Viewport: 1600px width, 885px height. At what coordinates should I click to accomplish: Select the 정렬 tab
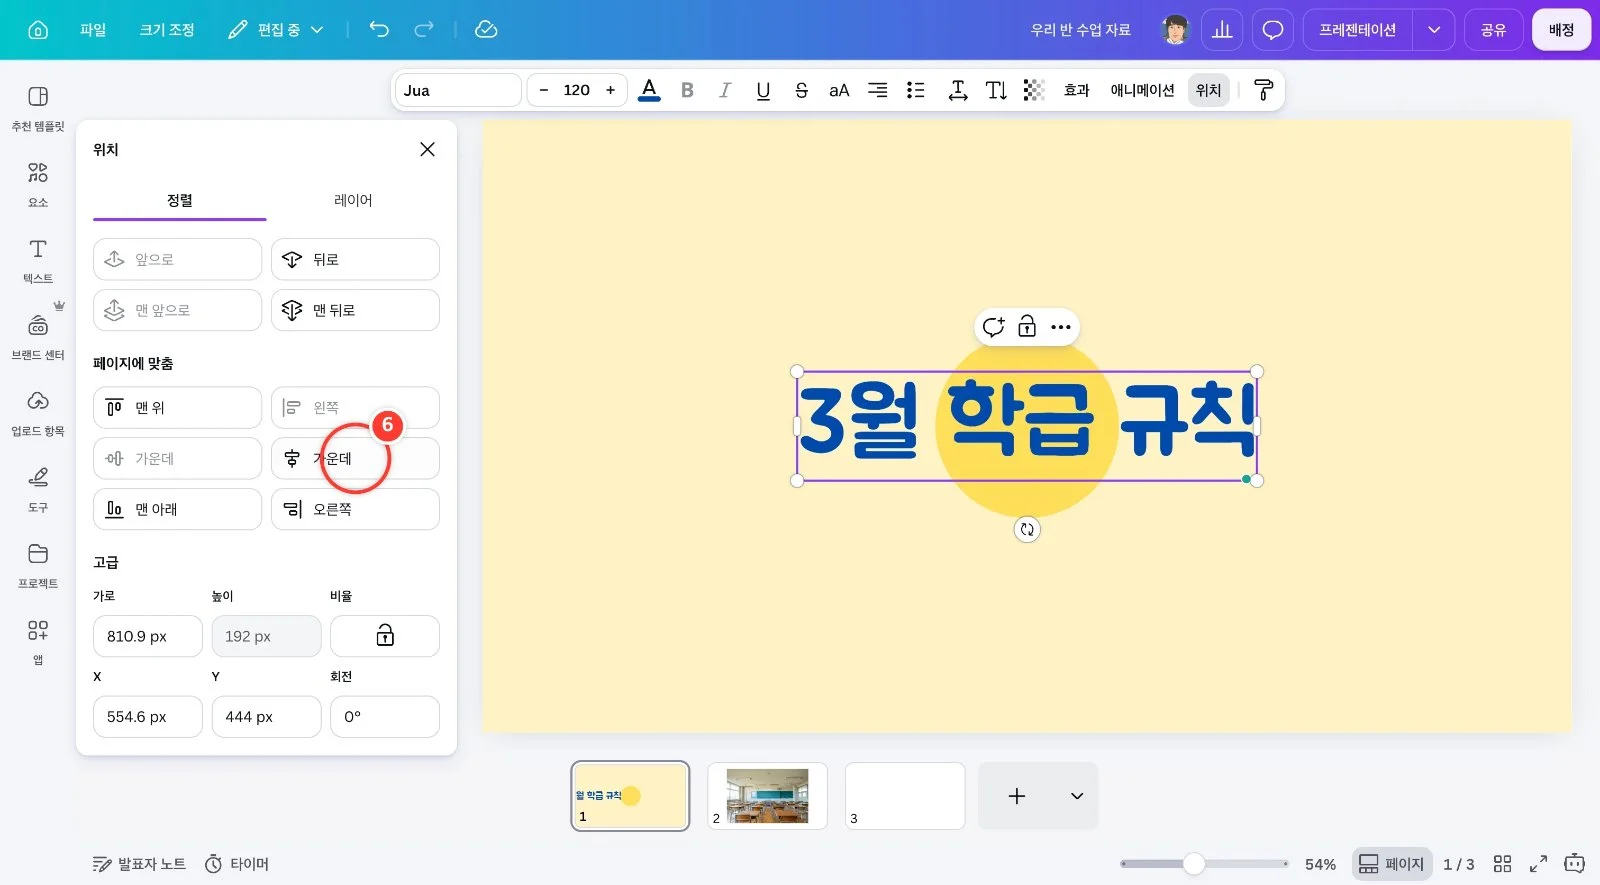pos(180,200)
